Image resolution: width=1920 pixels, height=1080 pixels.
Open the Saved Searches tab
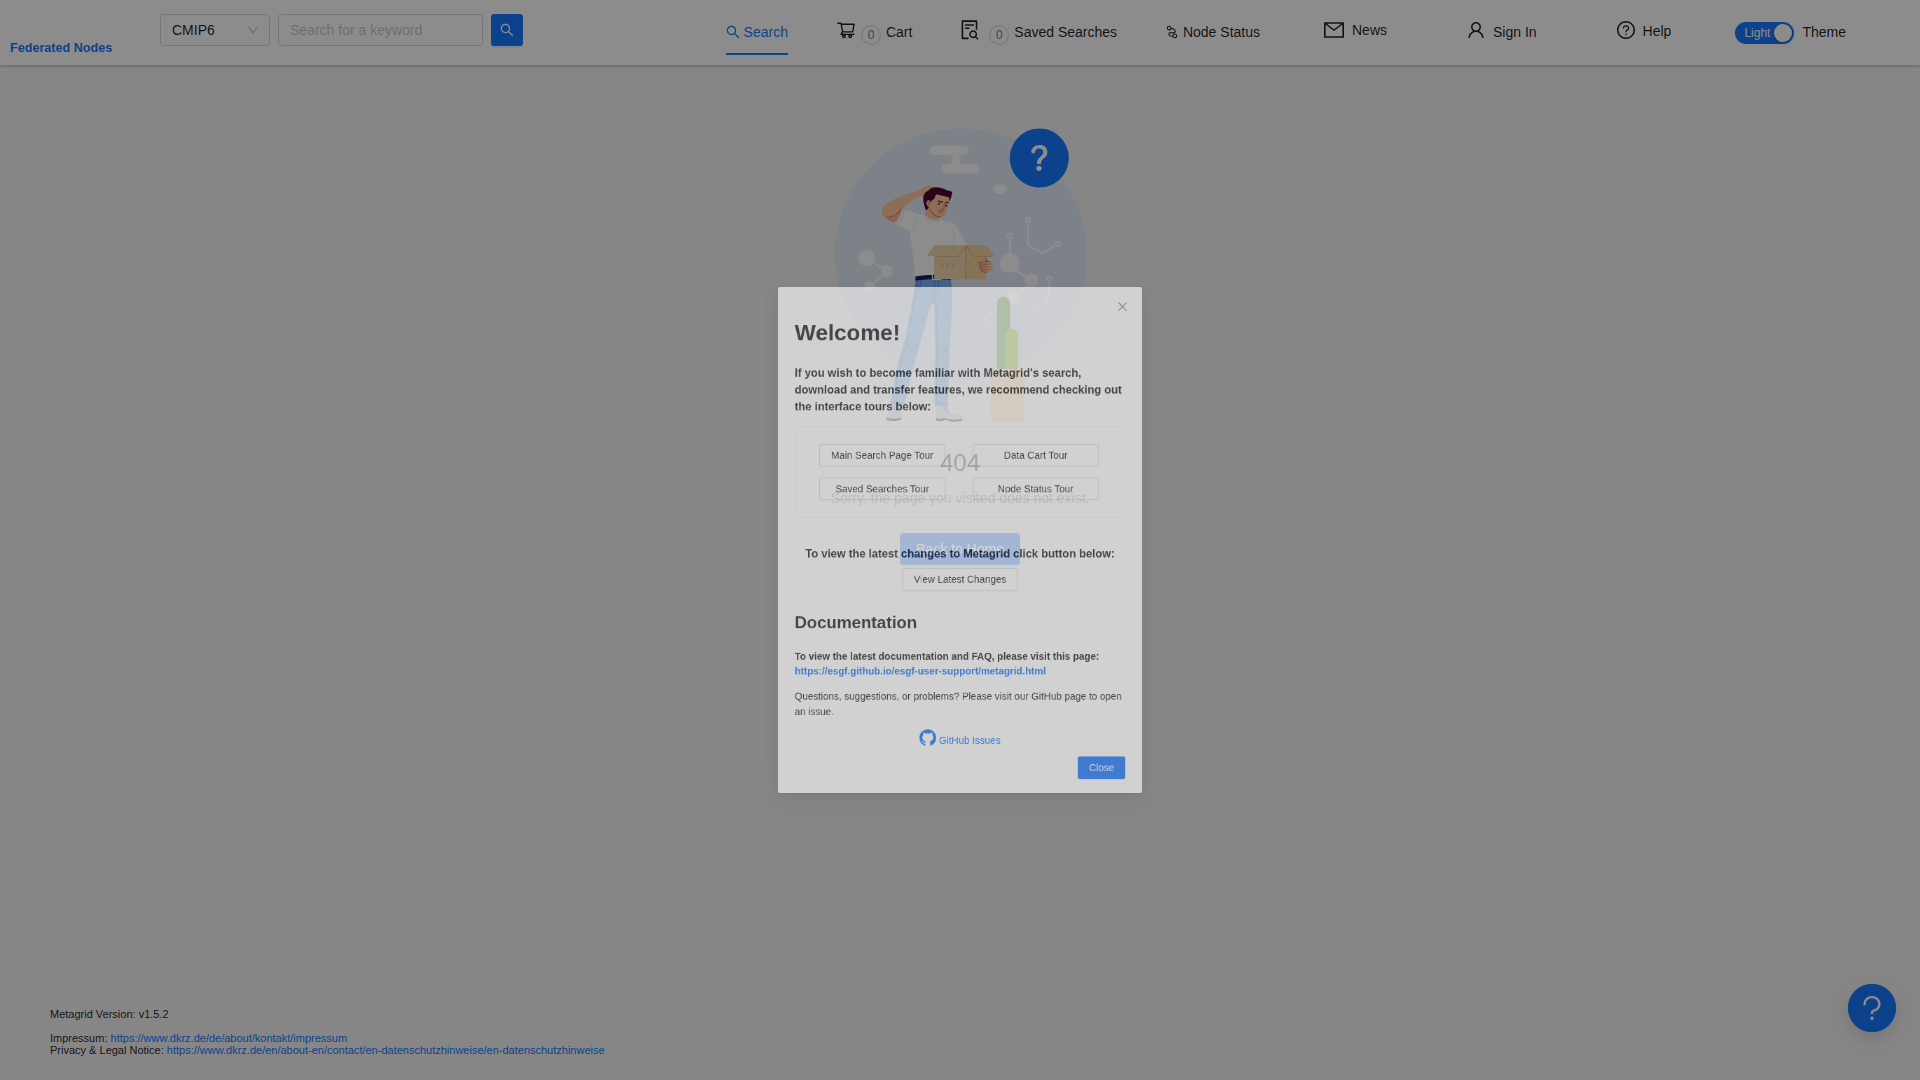[x=1038, y=32]
